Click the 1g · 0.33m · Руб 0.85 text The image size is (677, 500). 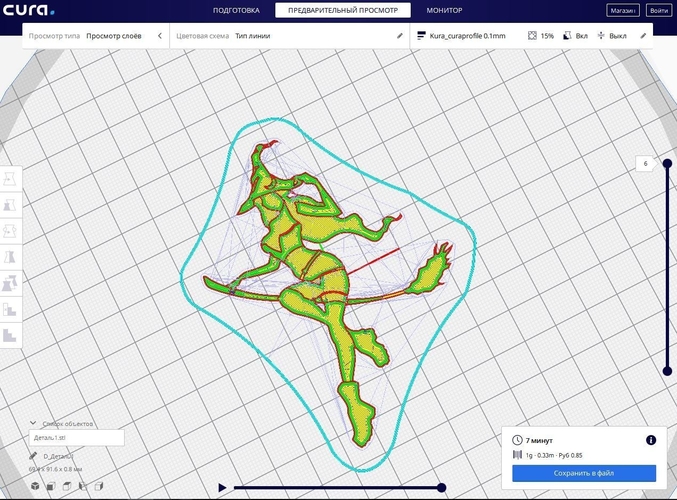coord(554,455)
